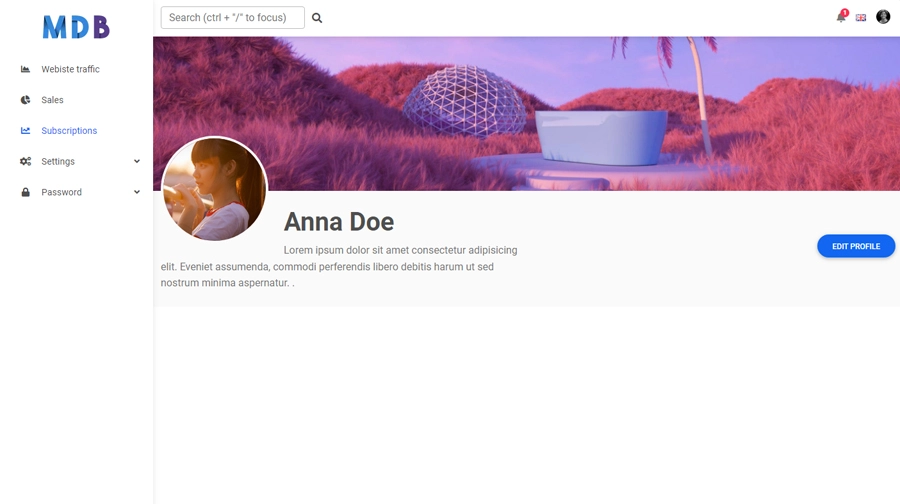Screen dimensions: 900x504
Task: Open the Webiste traffic menu item
Action: click(70, 69)
